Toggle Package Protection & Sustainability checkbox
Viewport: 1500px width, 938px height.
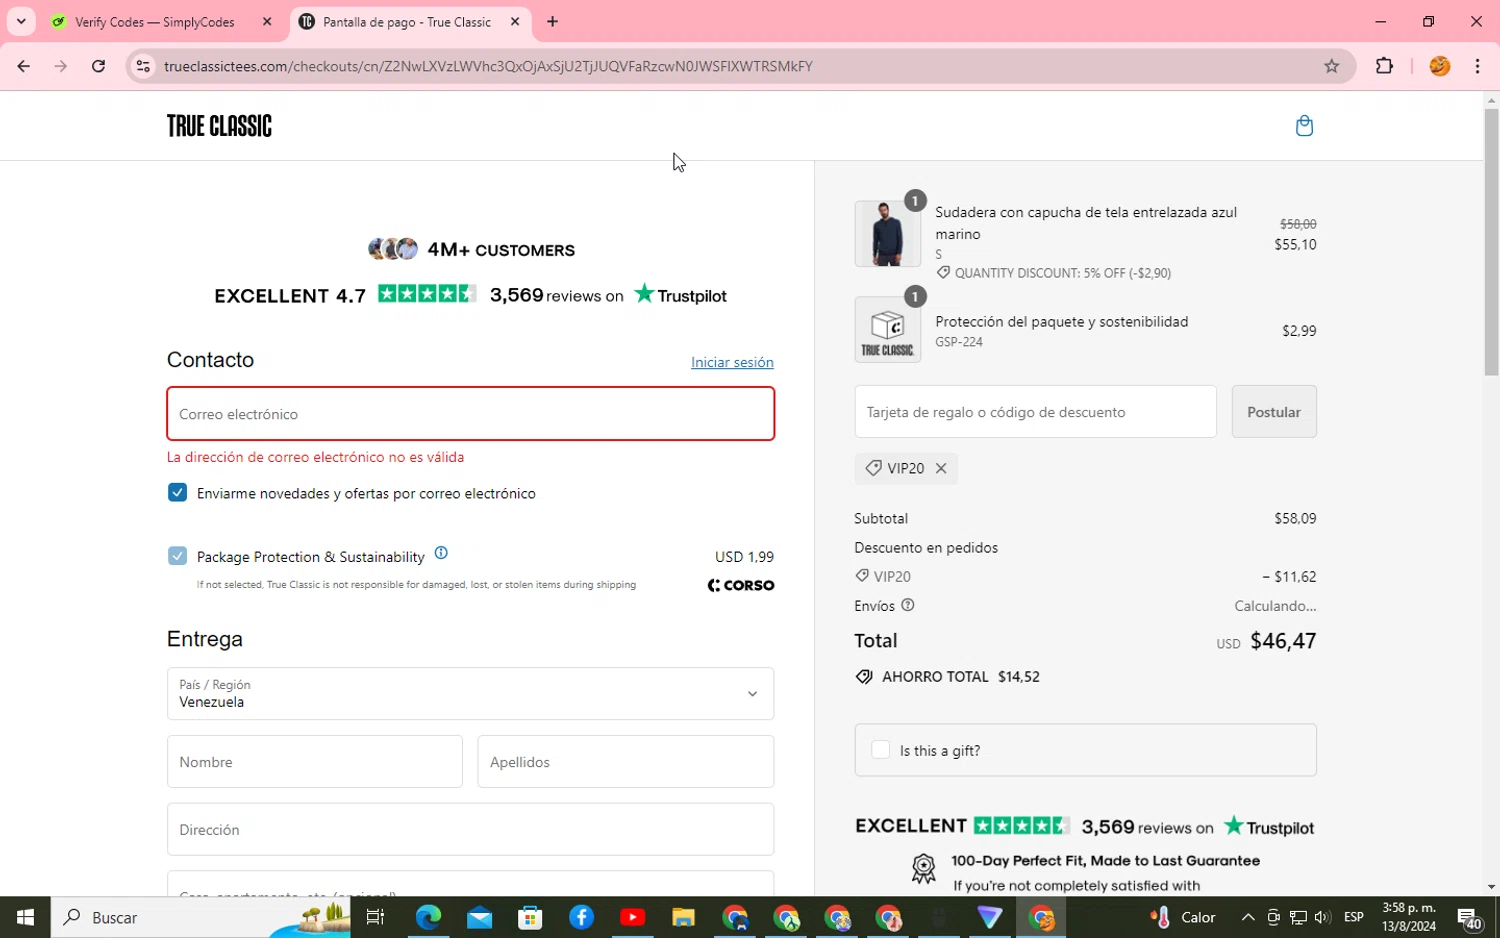[x=177, y=556]
